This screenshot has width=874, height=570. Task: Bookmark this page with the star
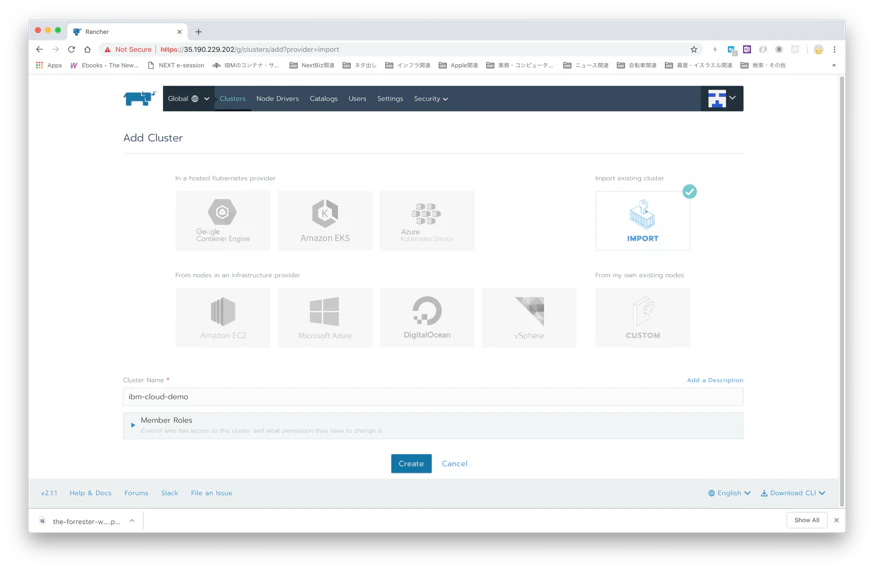[694, 49]
